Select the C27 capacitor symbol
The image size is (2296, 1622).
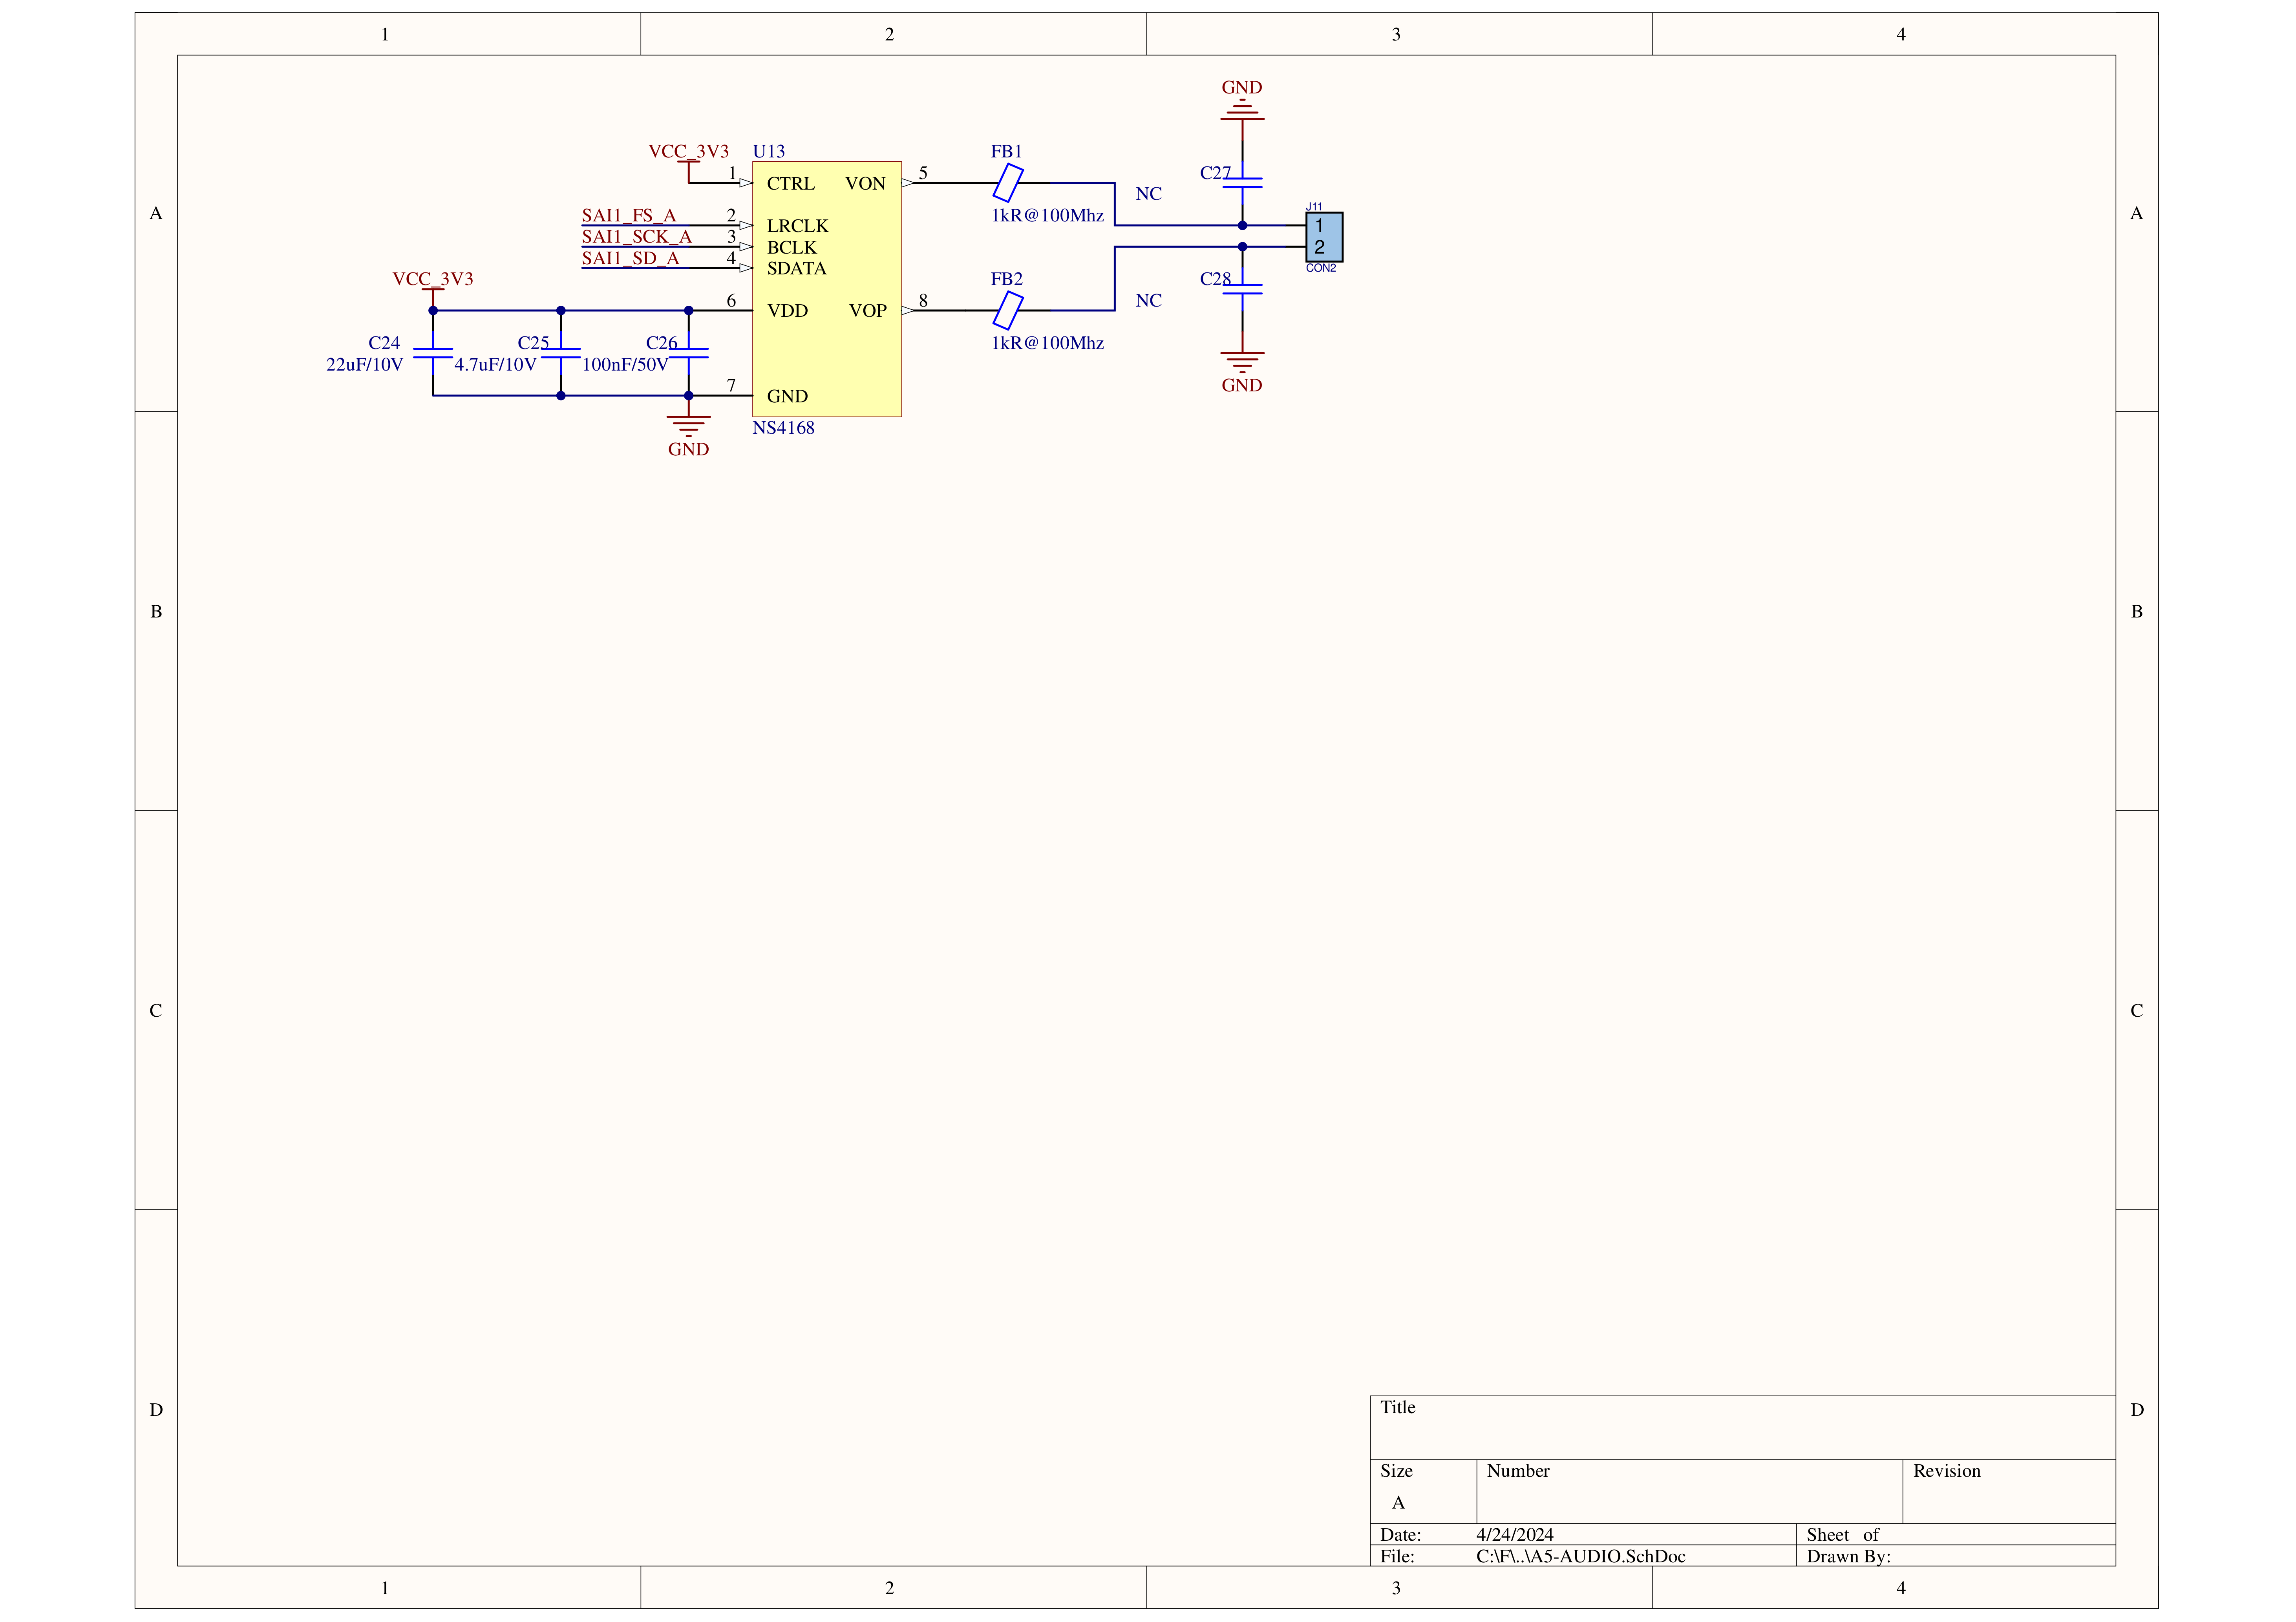pos(1242,183)
